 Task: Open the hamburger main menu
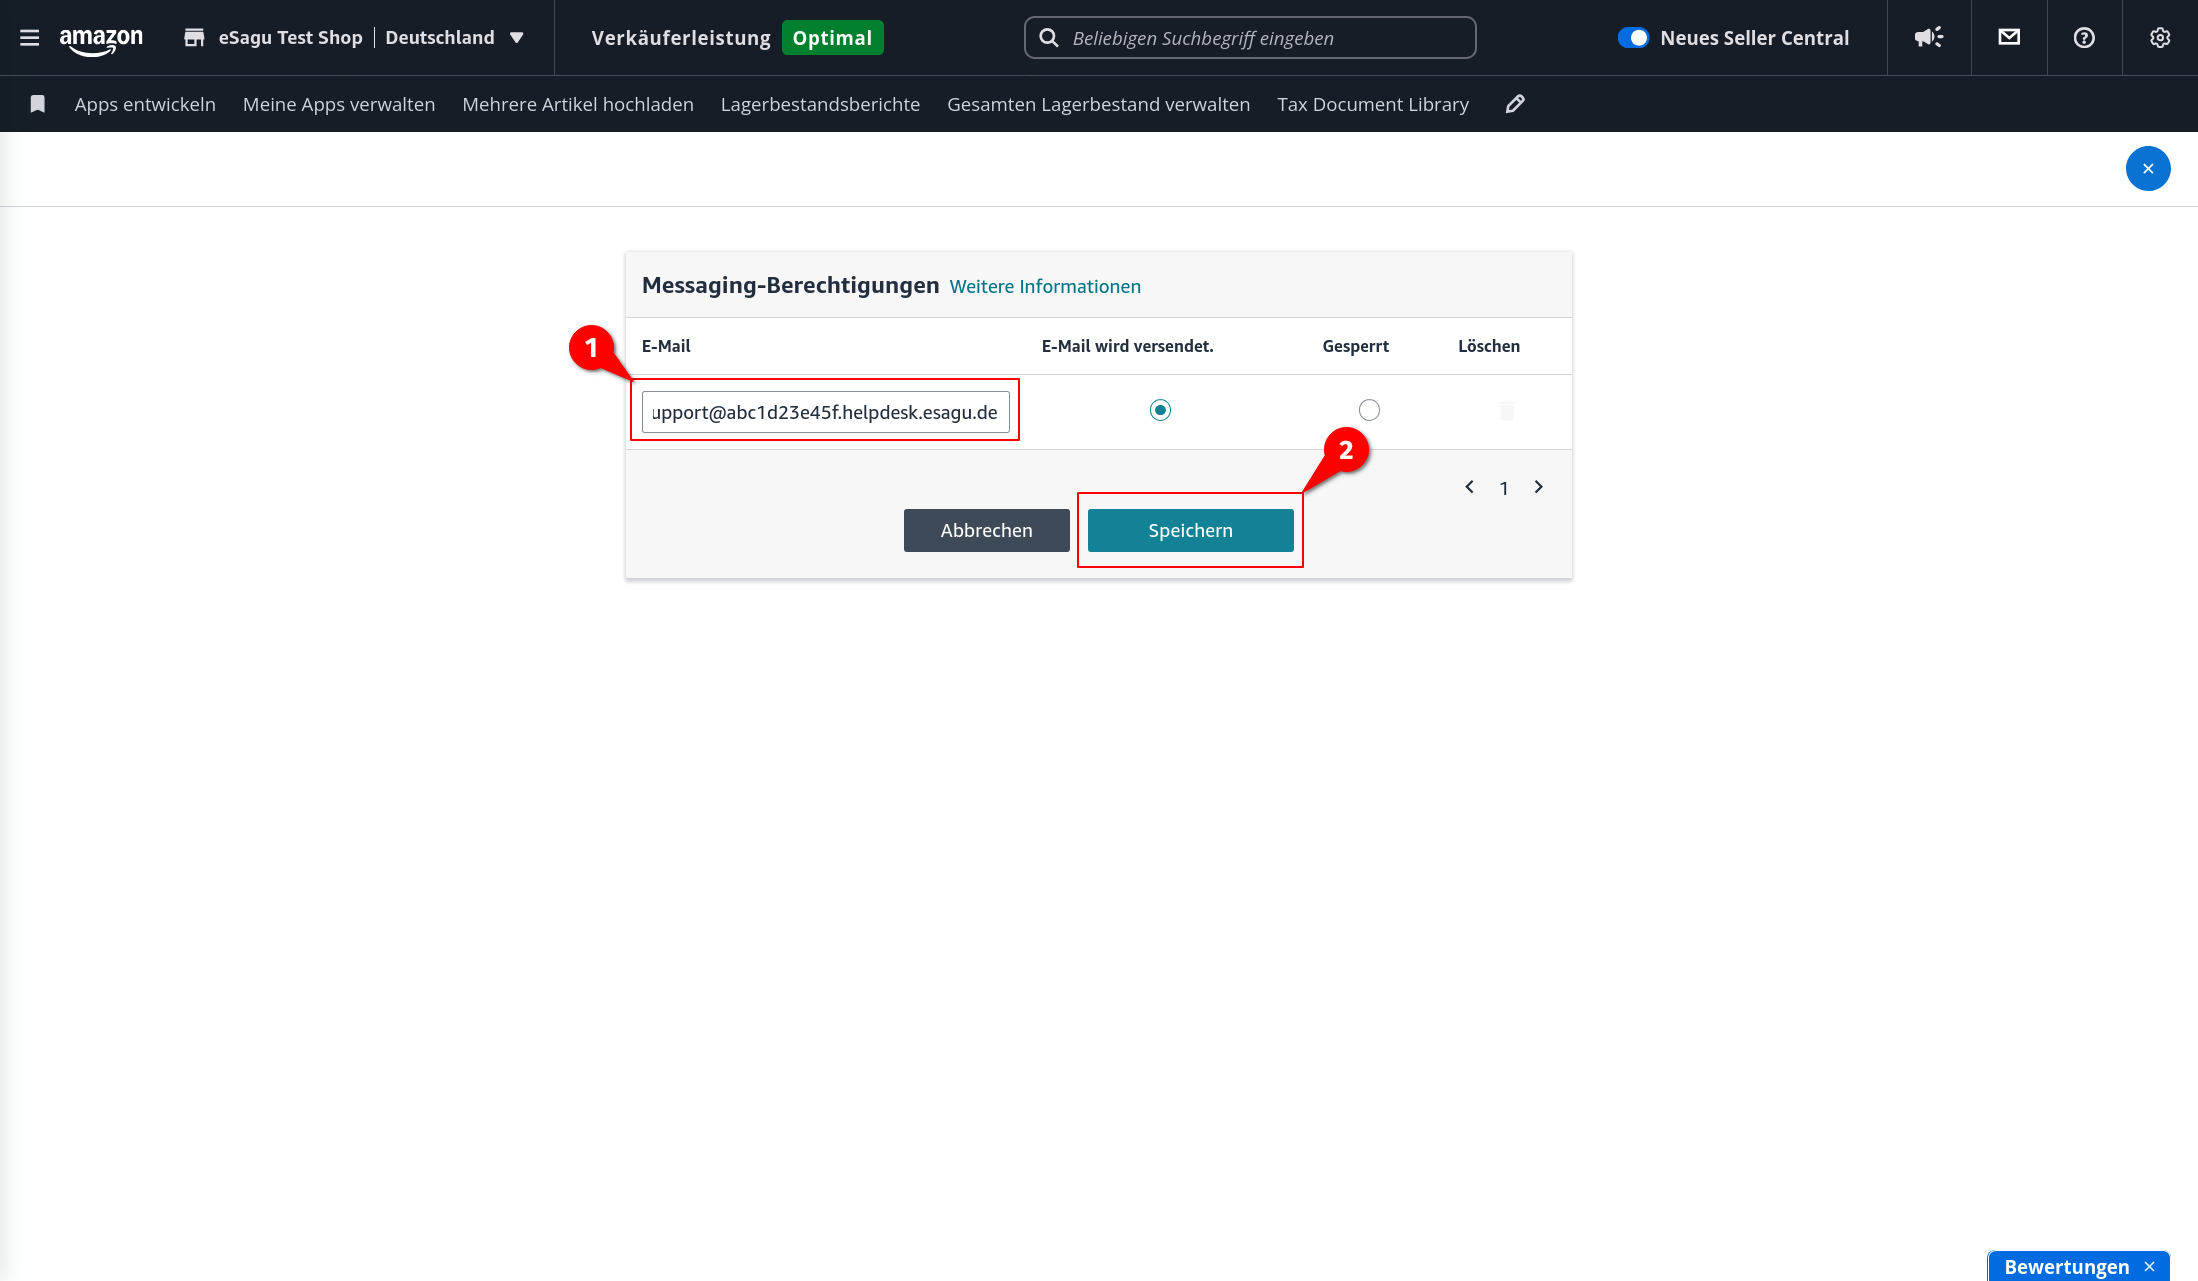coord(30,38)
